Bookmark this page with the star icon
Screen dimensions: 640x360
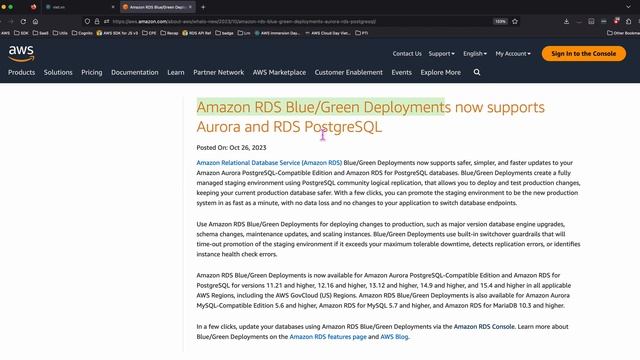click(x=515, y=21)
